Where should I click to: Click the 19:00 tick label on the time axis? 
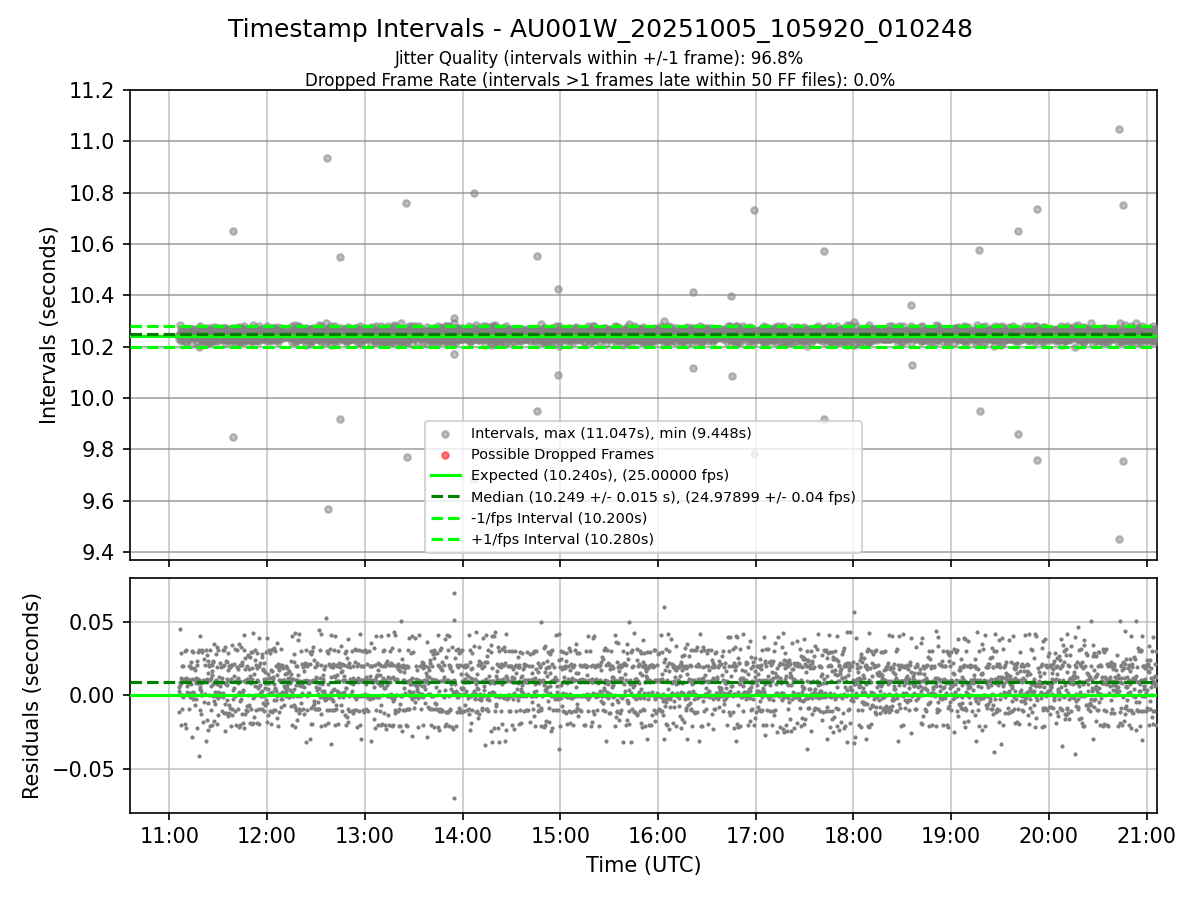(950, 834)
